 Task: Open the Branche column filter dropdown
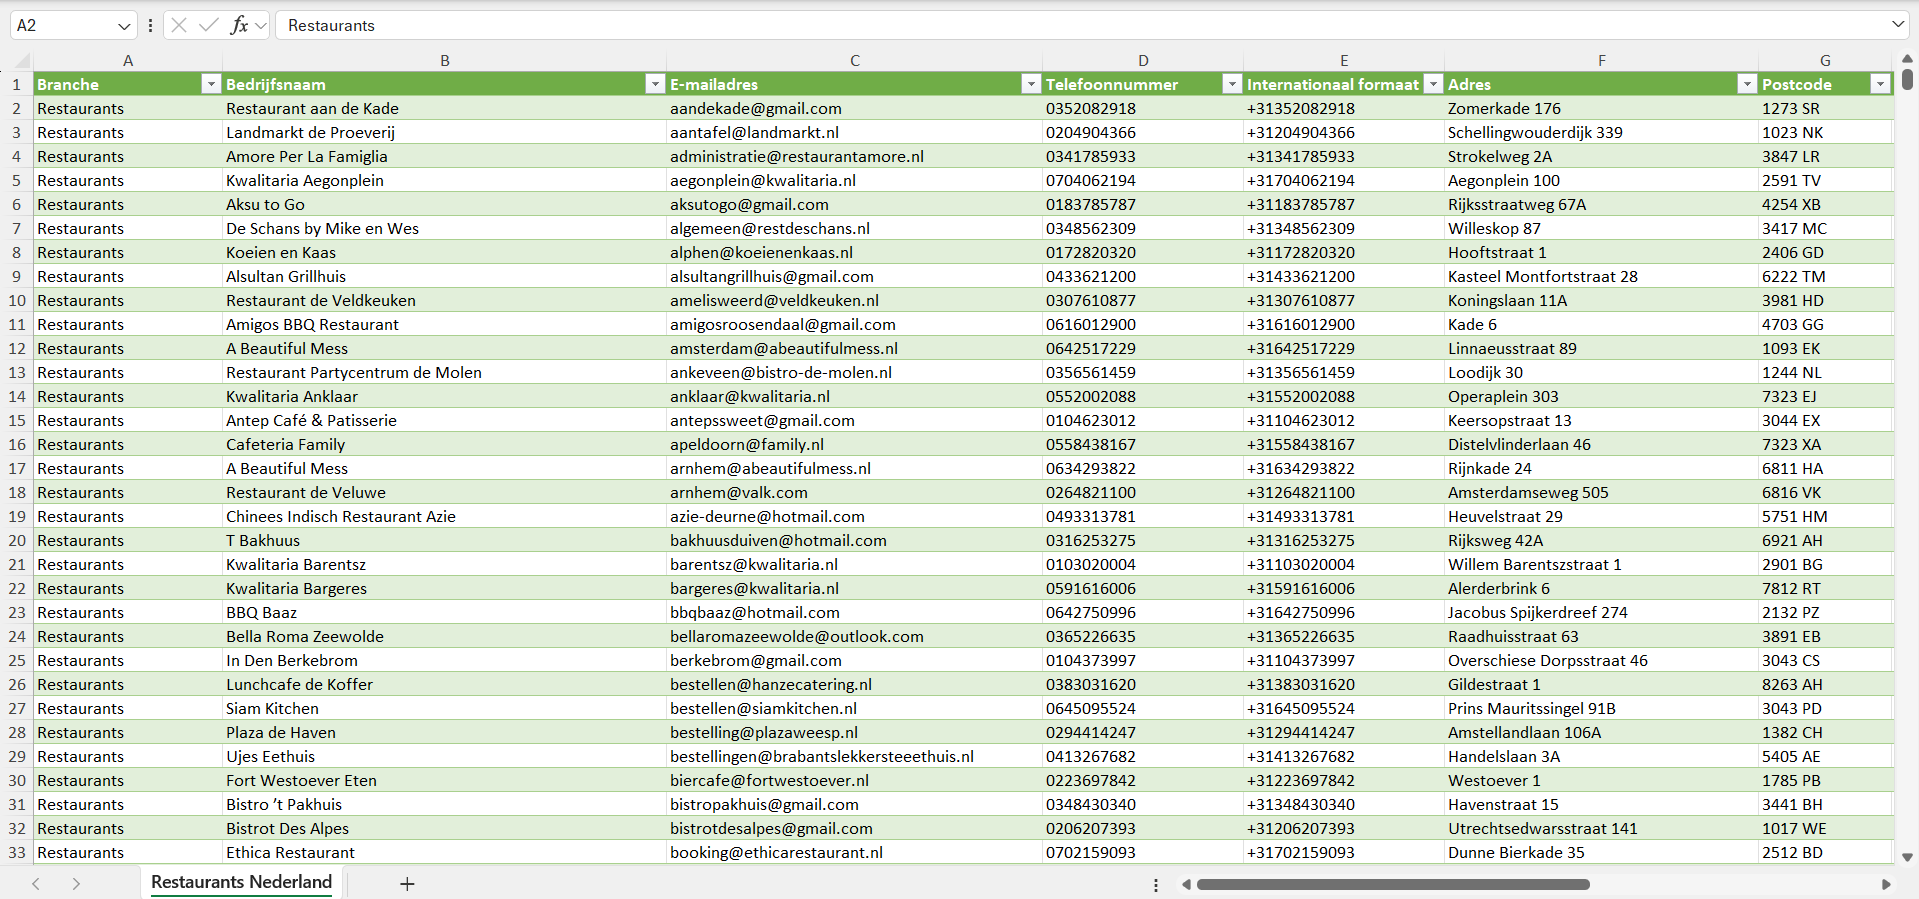(x=210, y=84)
